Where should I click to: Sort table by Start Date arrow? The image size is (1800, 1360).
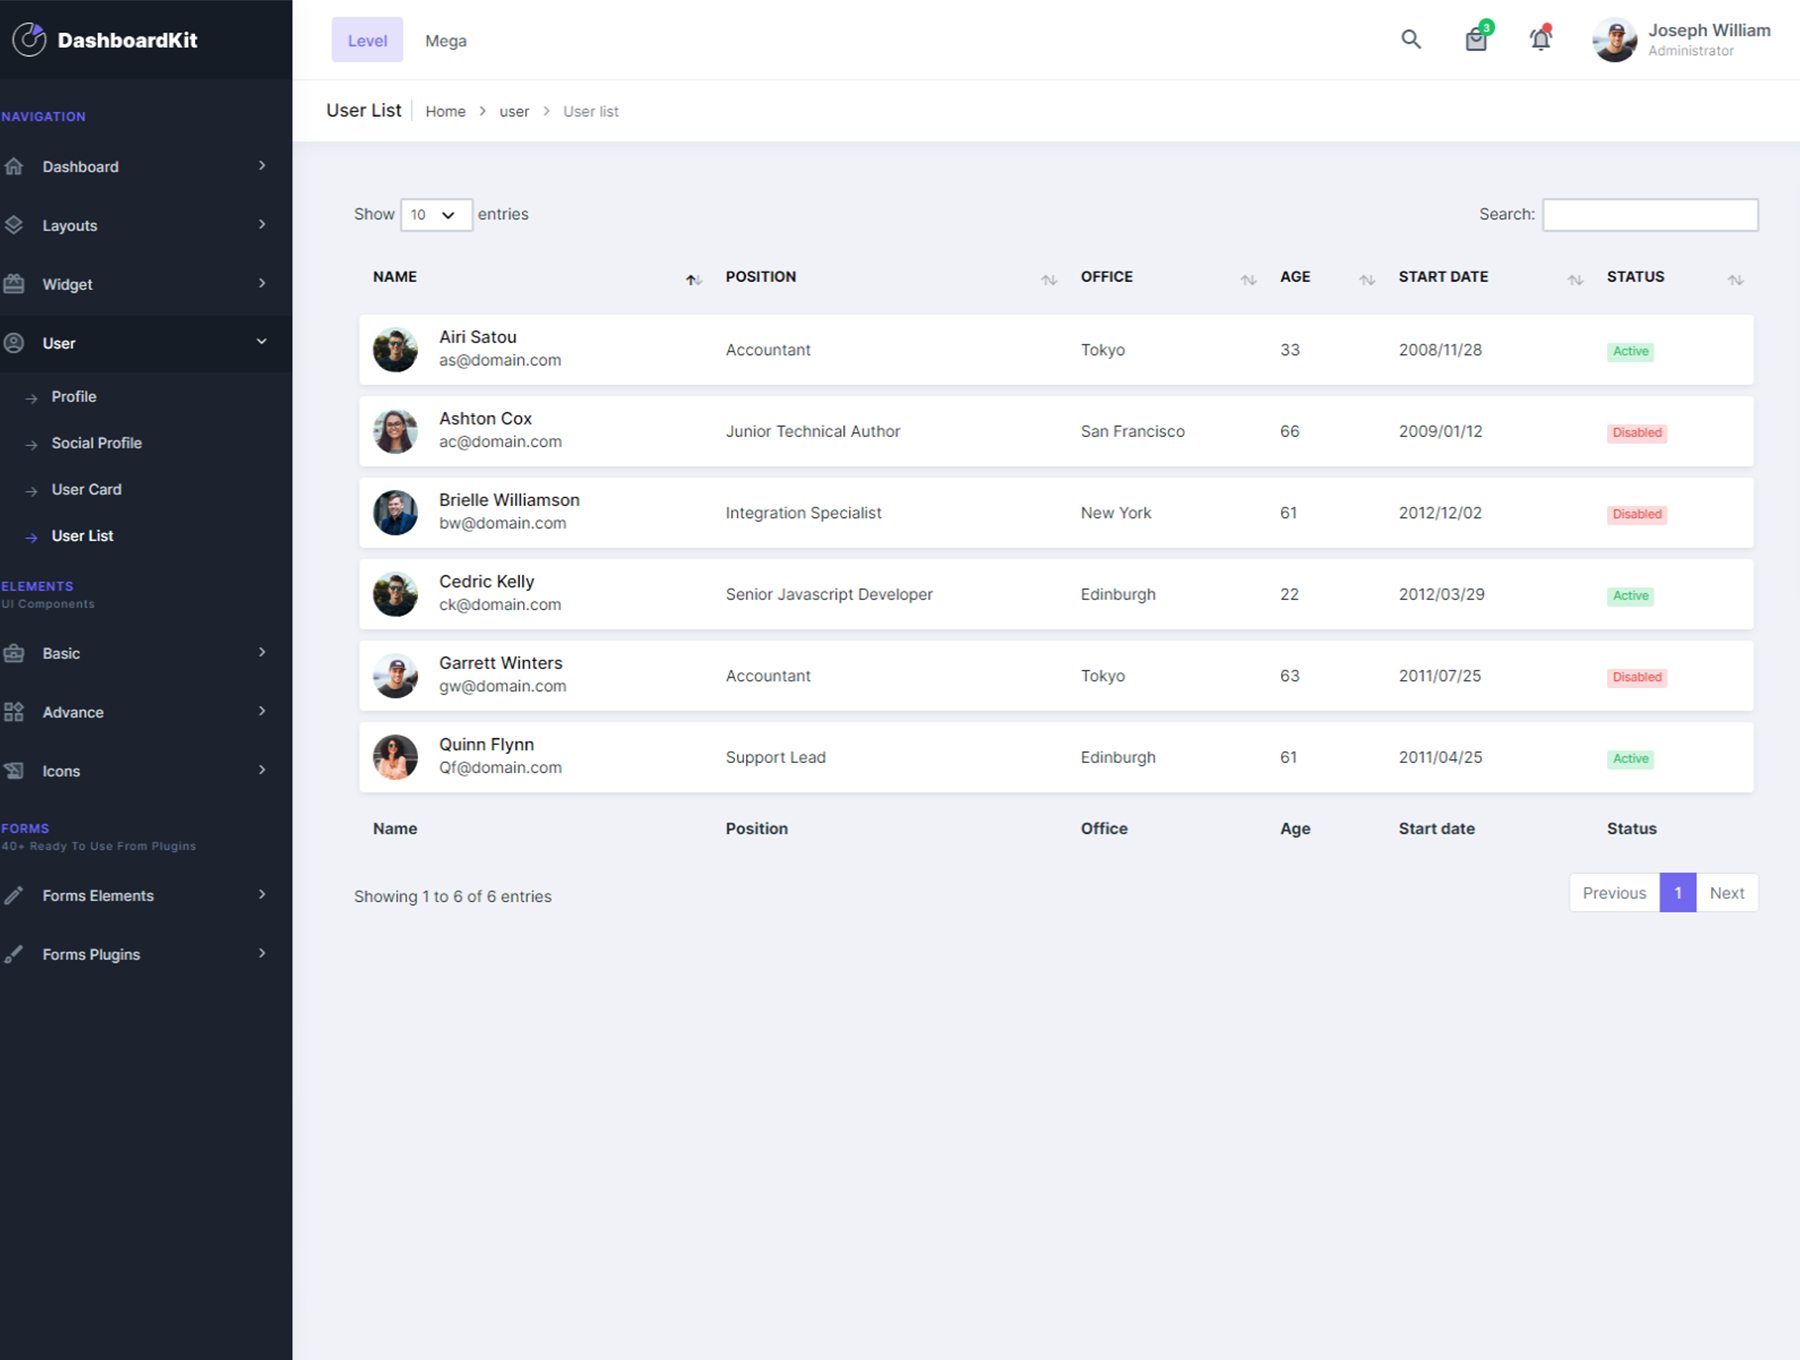click(1575, 280)
